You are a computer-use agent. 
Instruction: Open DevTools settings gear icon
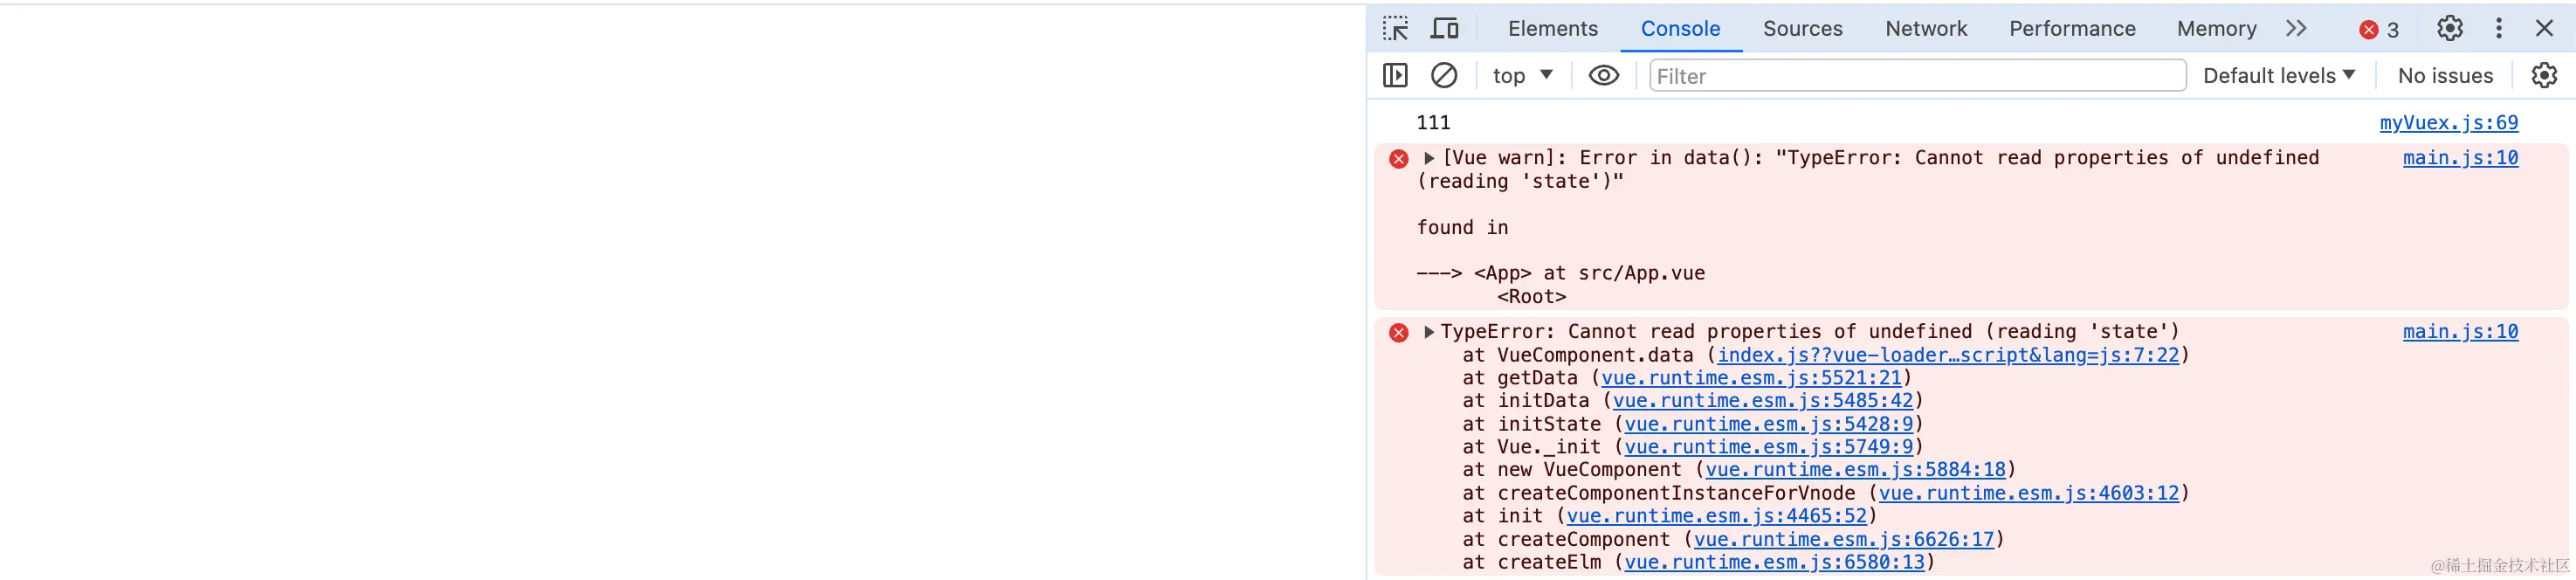point(2449,28)
